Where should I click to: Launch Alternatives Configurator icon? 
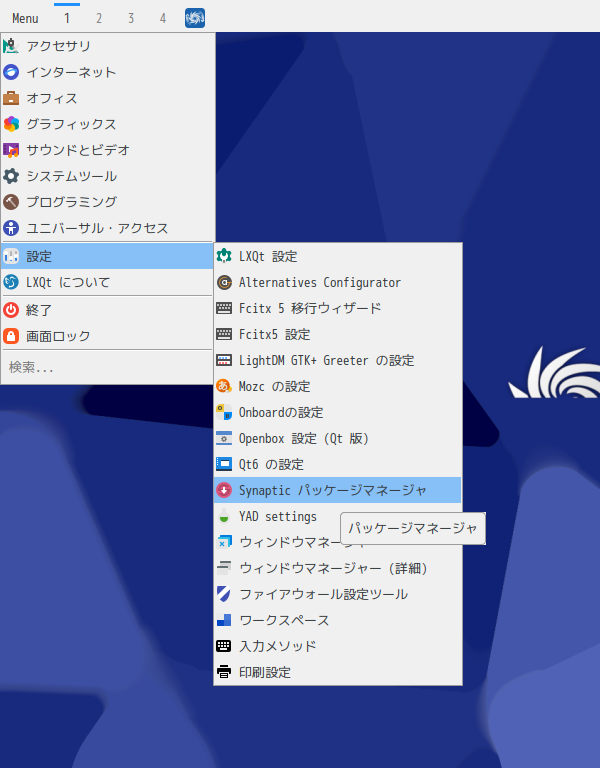(x=224, y=283)
